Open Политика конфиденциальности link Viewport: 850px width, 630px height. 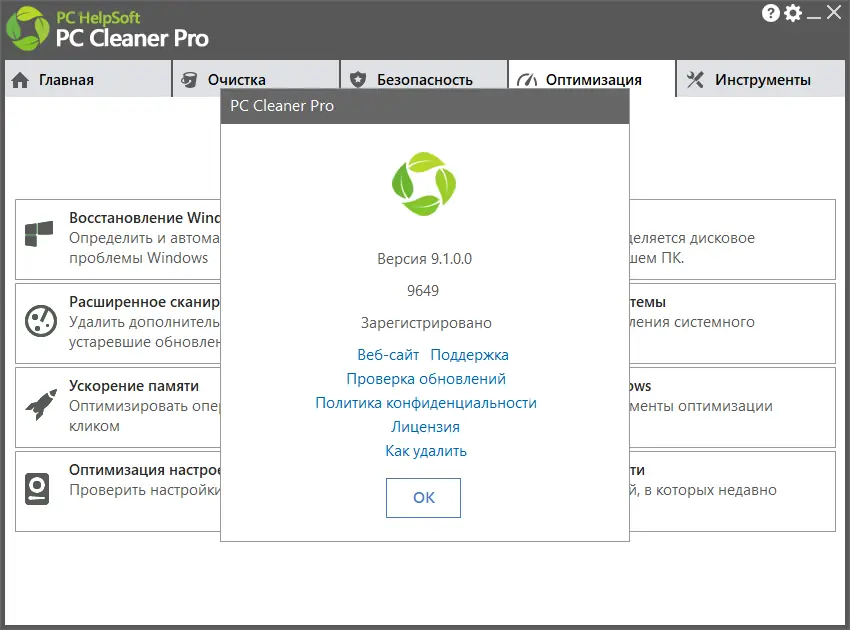[426, 403]
